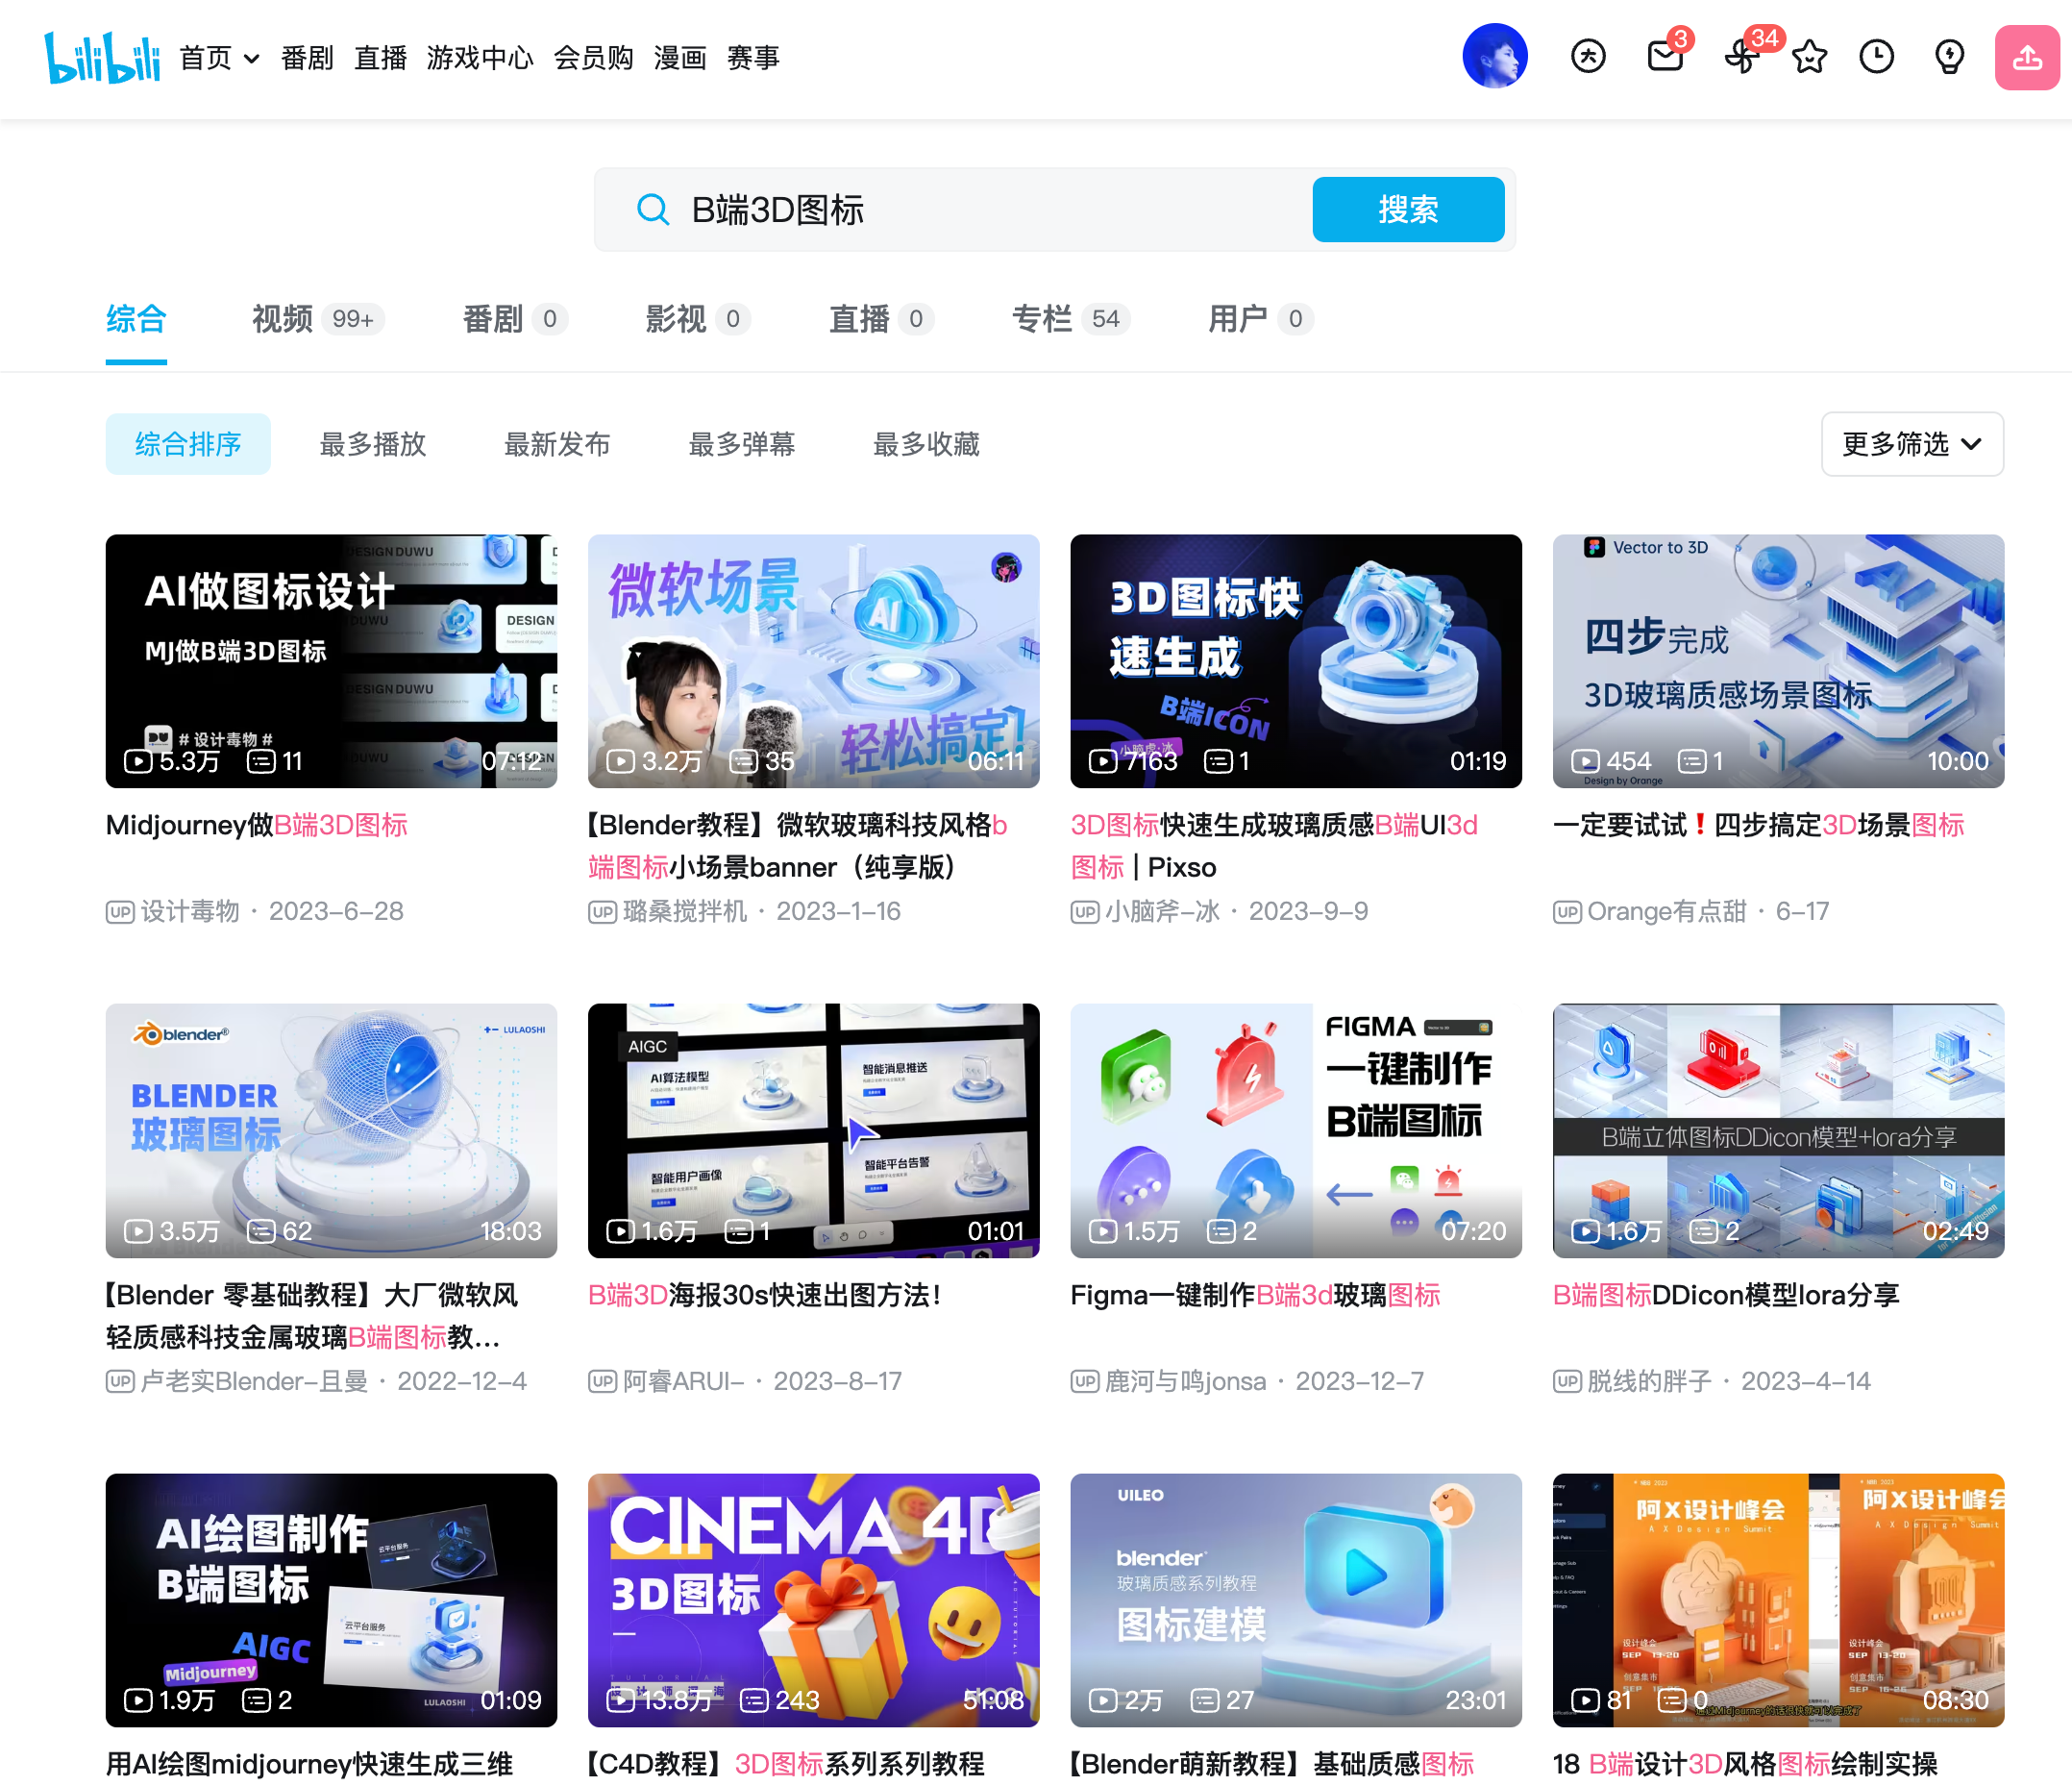2072x1786 pixels.
Task: Click the pink upload button
Action: coord(2027,57)
